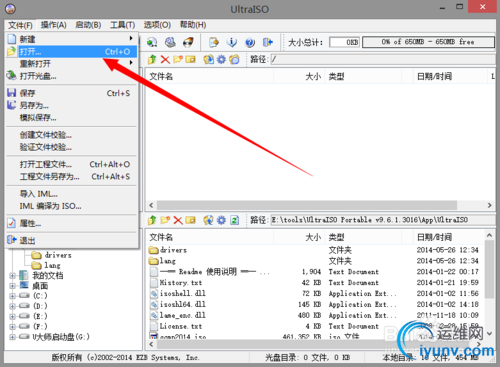Choose 打开光盘... menu entry
Image resolution: width=500 pixels, height=367 pixels.
click(x=71, y=76)
